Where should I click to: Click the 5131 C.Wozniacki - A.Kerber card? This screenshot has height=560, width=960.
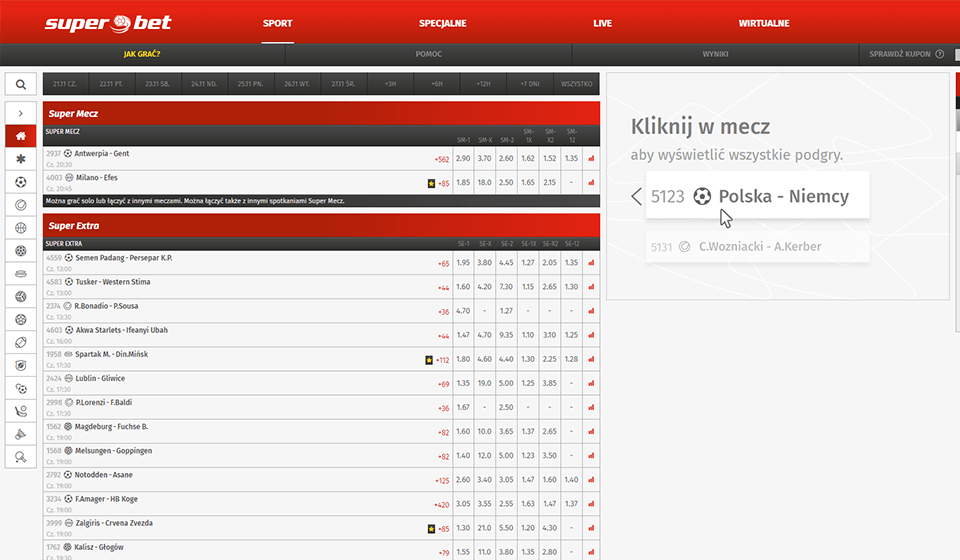[757, 247]
